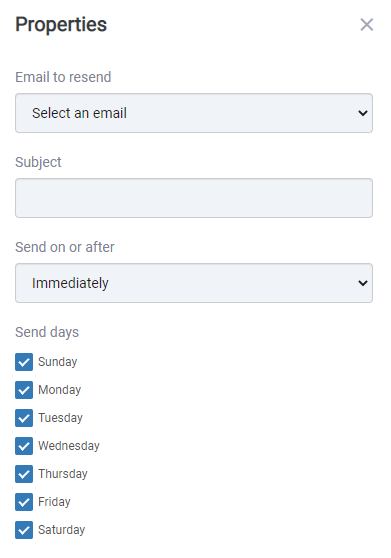Image resolution: width=391 pixels, height=558 pixels.
Task: Uncheck the Wednesday checkbox
Action: pyautogui.click(x=24, y=446)
